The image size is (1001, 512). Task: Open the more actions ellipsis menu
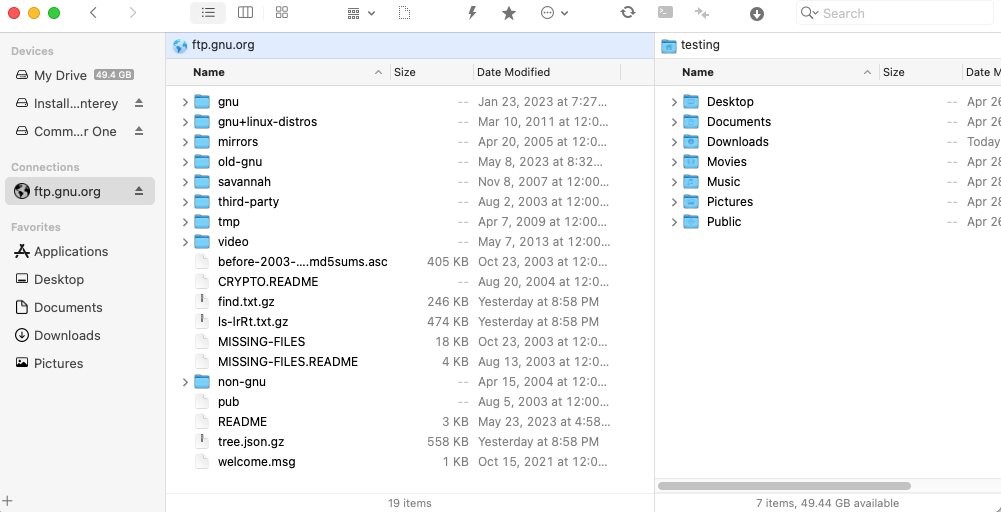point(554,13)
